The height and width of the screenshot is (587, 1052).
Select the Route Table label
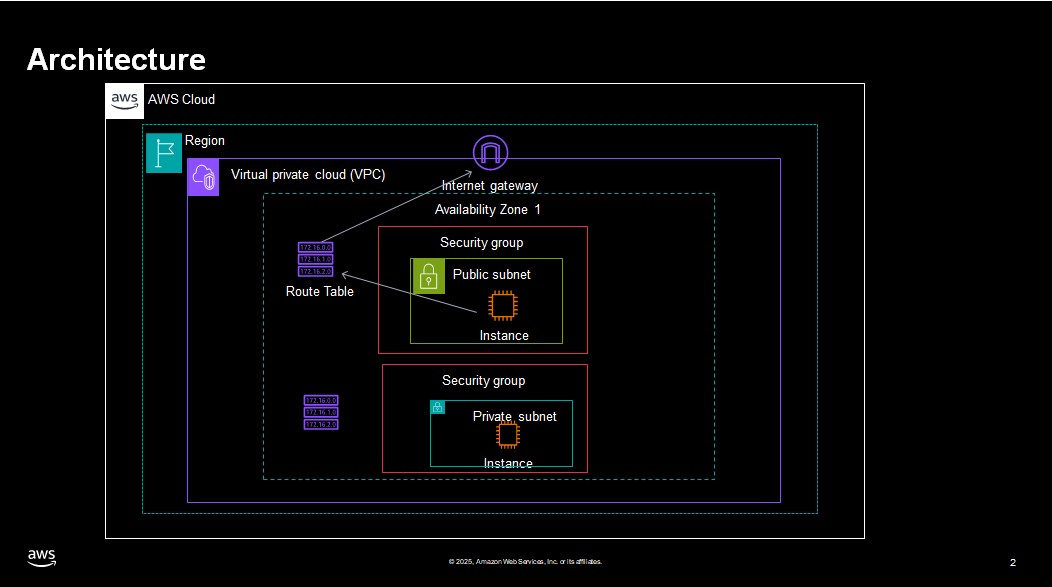click(x=319, y=291)
